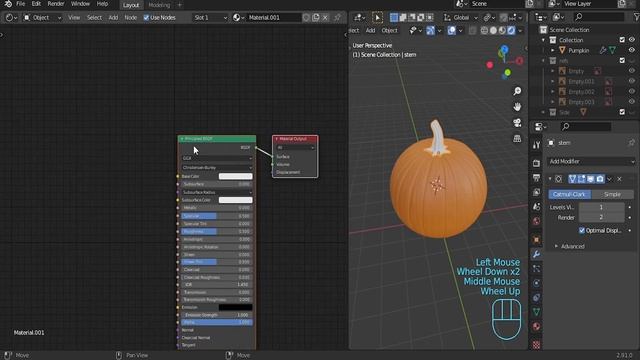
Task: Toggle the Use Nodes checkbox
Action: coord(146,18)
